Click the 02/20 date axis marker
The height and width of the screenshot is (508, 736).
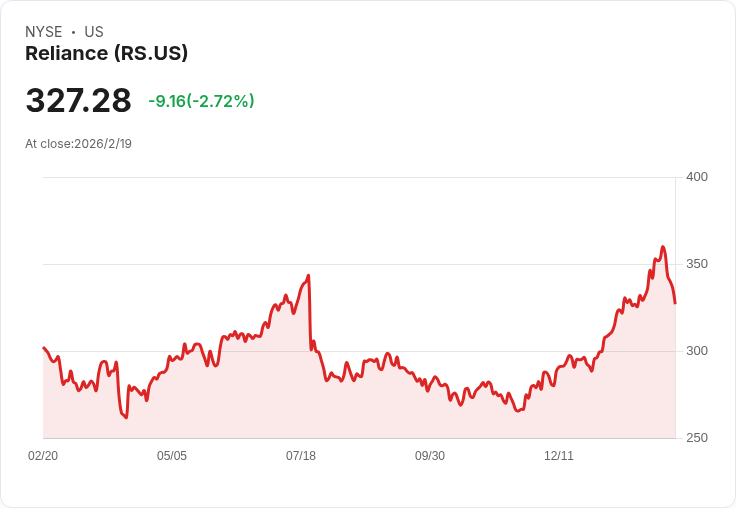click(43, 456)
